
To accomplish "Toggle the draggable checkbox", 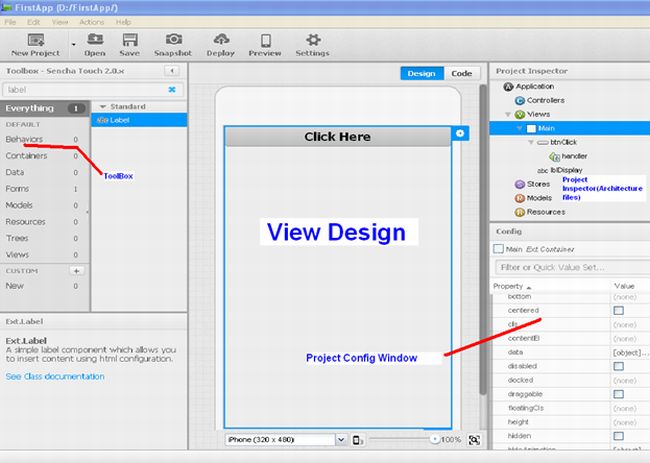I will 618,394.
